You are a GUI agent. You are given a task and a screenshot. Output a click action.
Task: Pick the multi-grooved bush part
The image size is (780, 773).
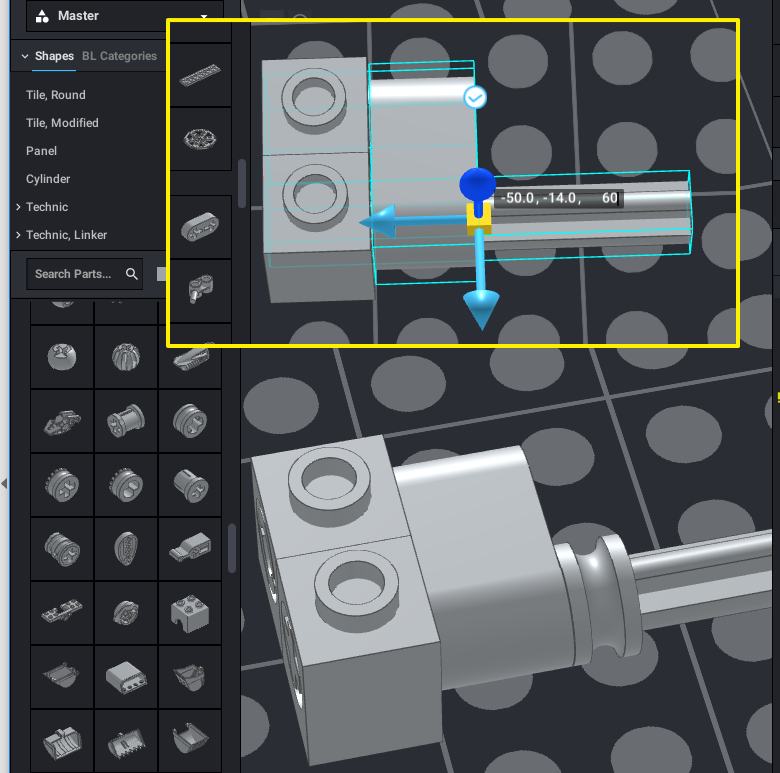[x=62, y=549]
